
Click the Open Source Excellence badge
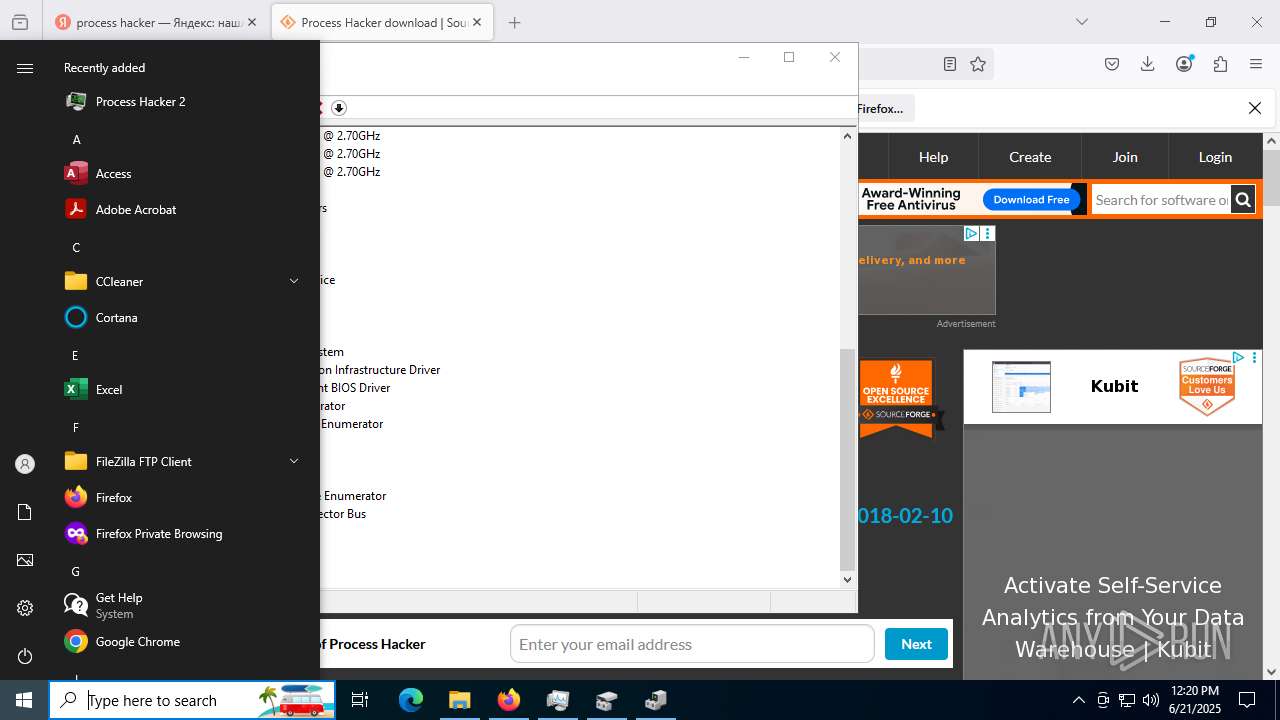[x=896, y=398]
